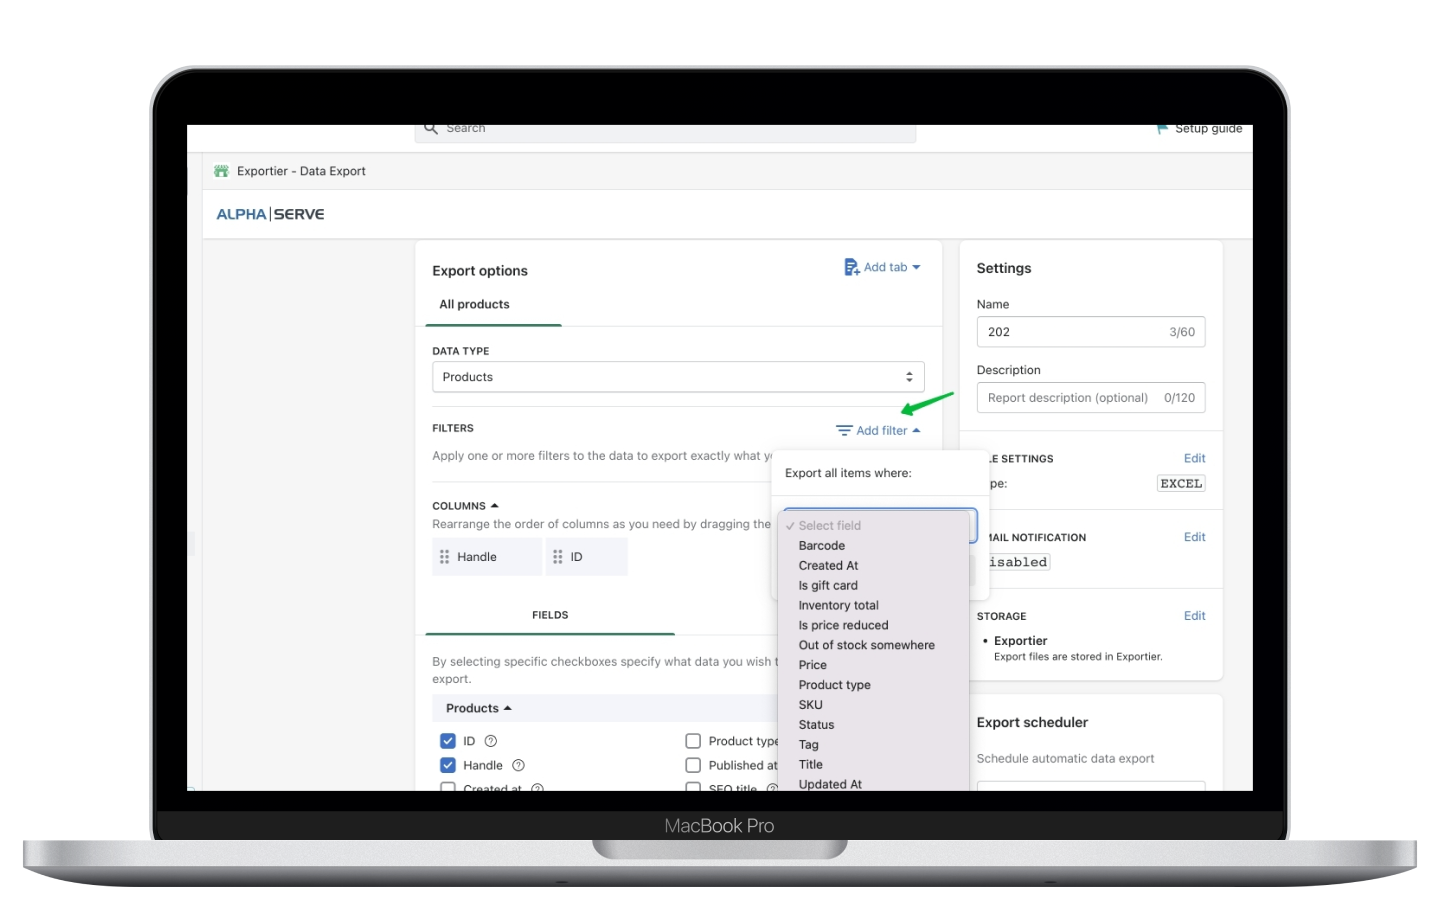Viewport: 1440px width, 916px height.
Task: Enable the Product type field checkbox
Action: click(694, 740)
